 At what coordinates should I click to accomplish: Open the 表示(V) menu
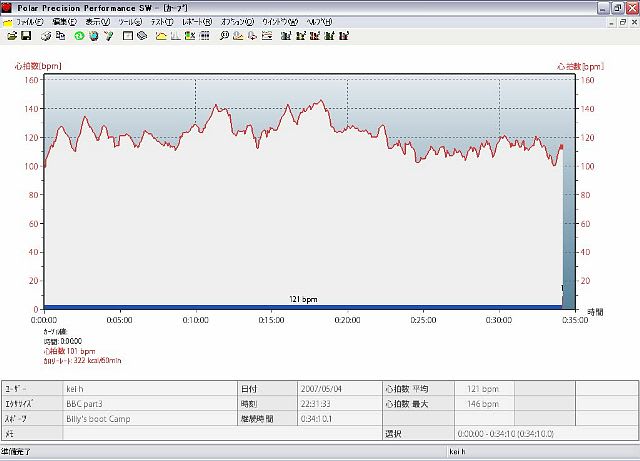pos(98,21)
